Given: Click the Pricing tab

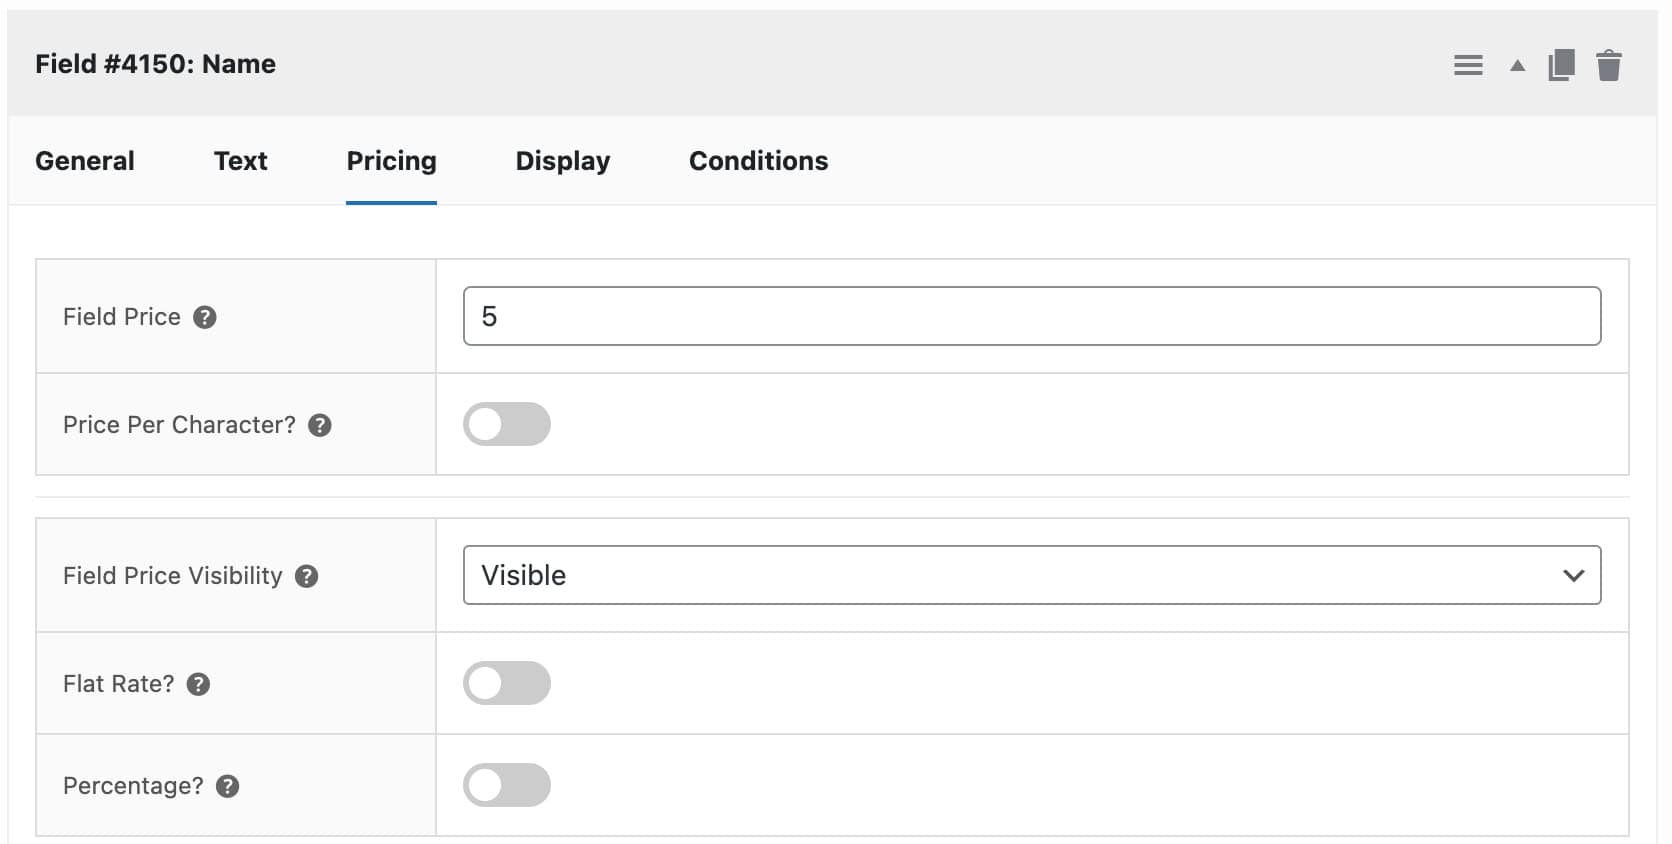Looking at the screenshot, I should click(x=391, y=161).
